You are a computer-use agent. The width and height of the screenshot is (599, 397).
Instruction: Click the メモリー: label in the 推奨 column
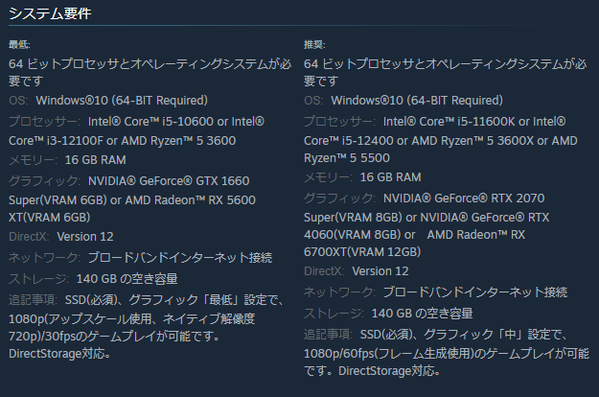click(x=328, y=177)
